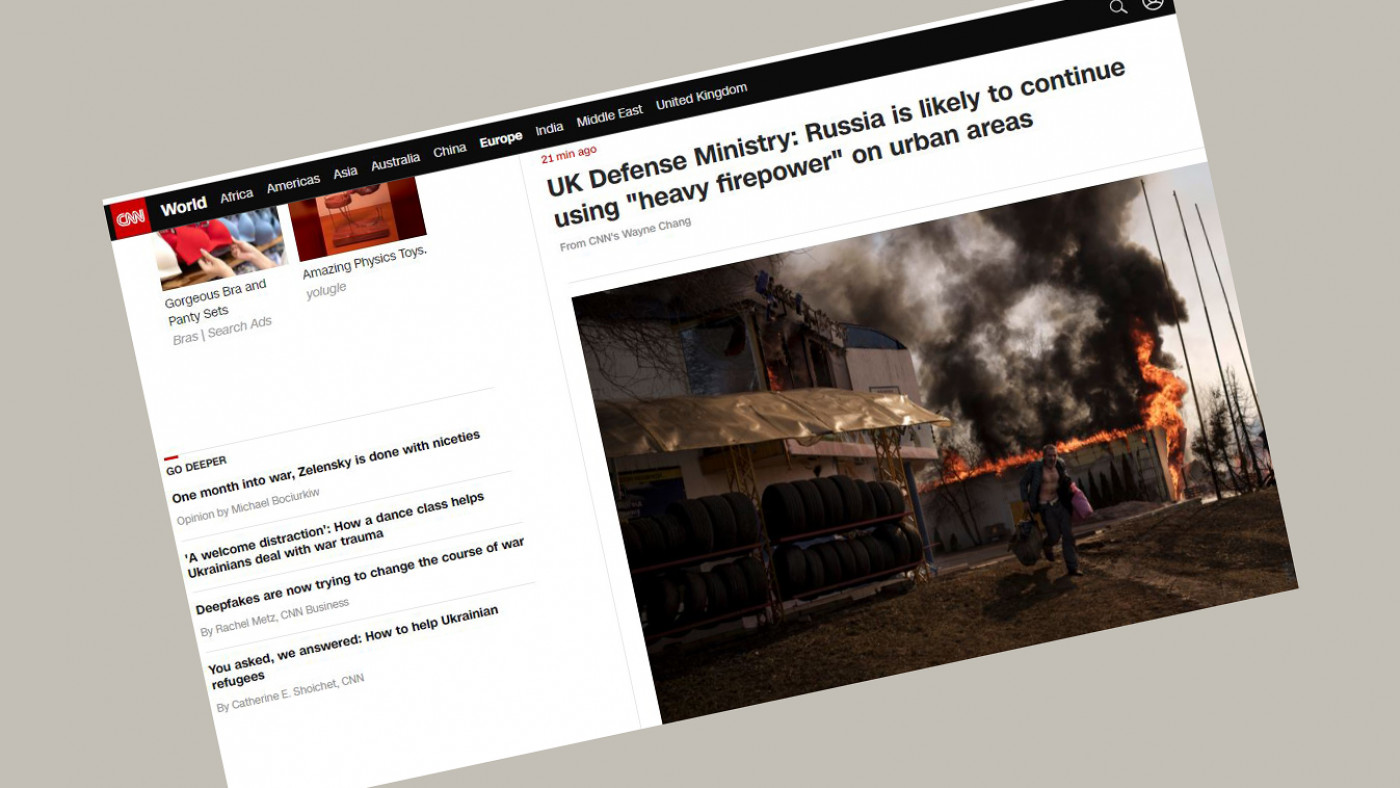Open 'Zelensky is done with niceties' article
The width and height of the screenshot is (1400, 788).
tap(326, 466)
